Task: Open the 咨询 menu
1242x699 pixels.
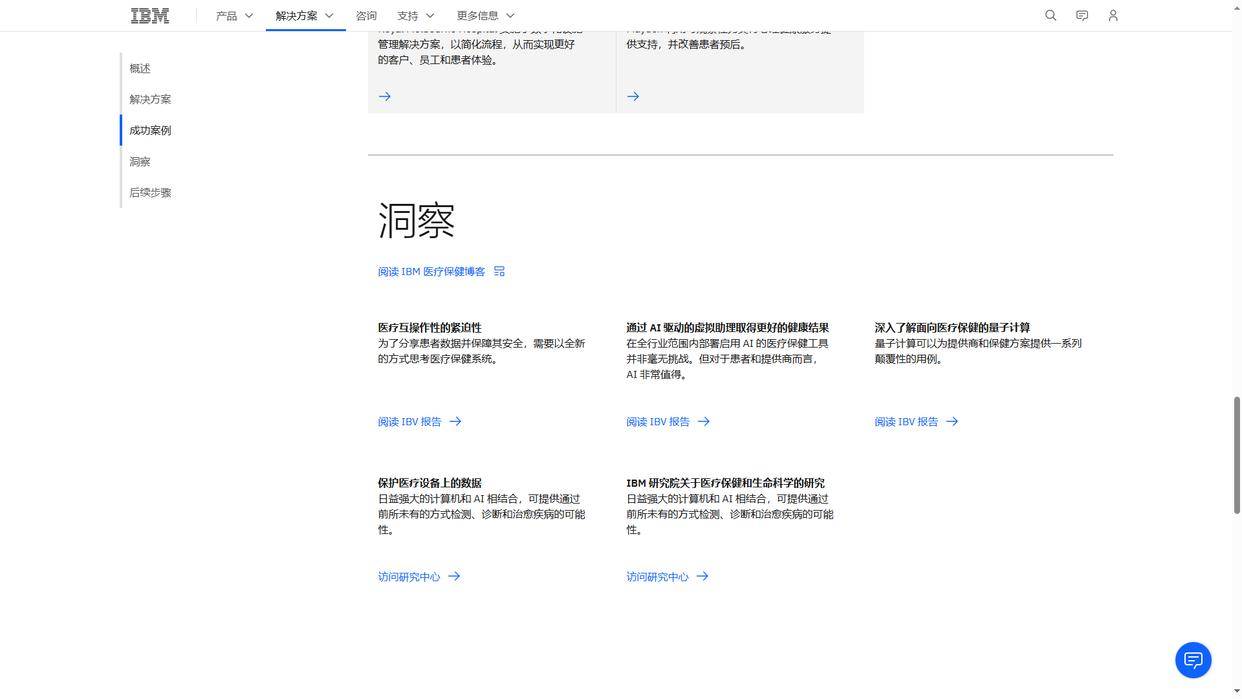Action: point(365,13)
